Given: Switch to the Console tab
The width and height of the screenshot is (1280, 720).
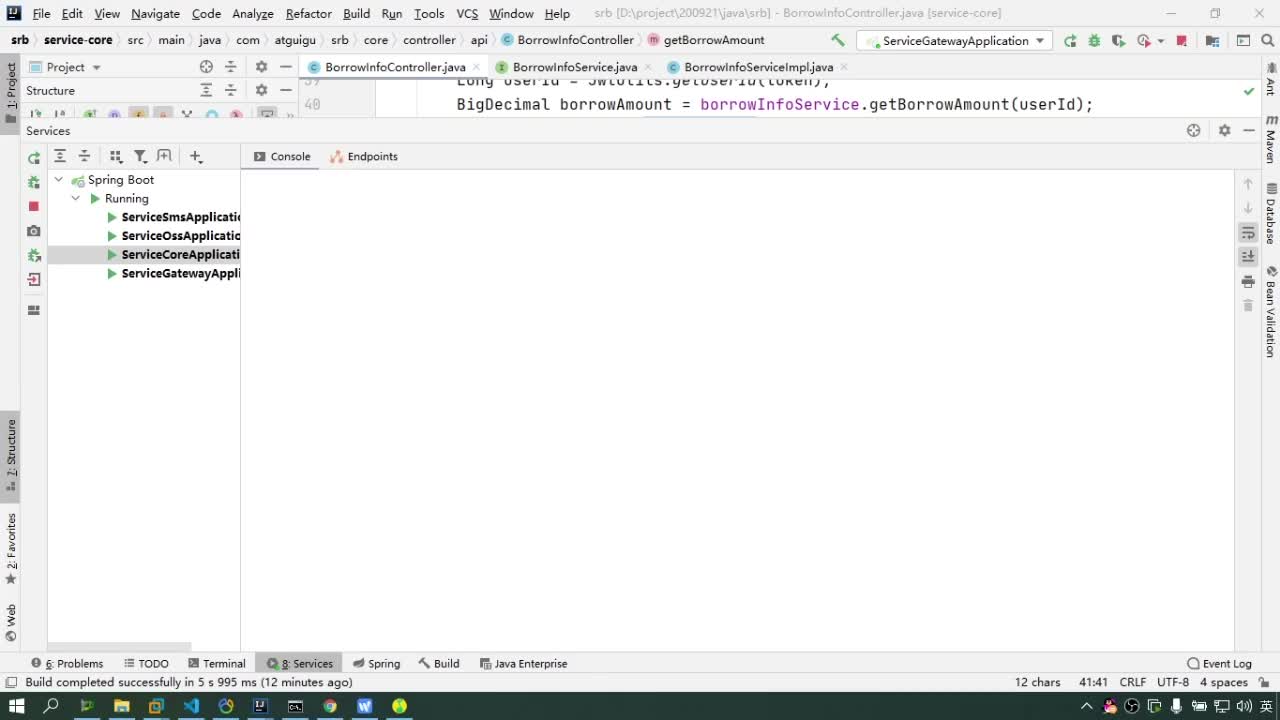Looking at the screenshot, I should point(282,157).
